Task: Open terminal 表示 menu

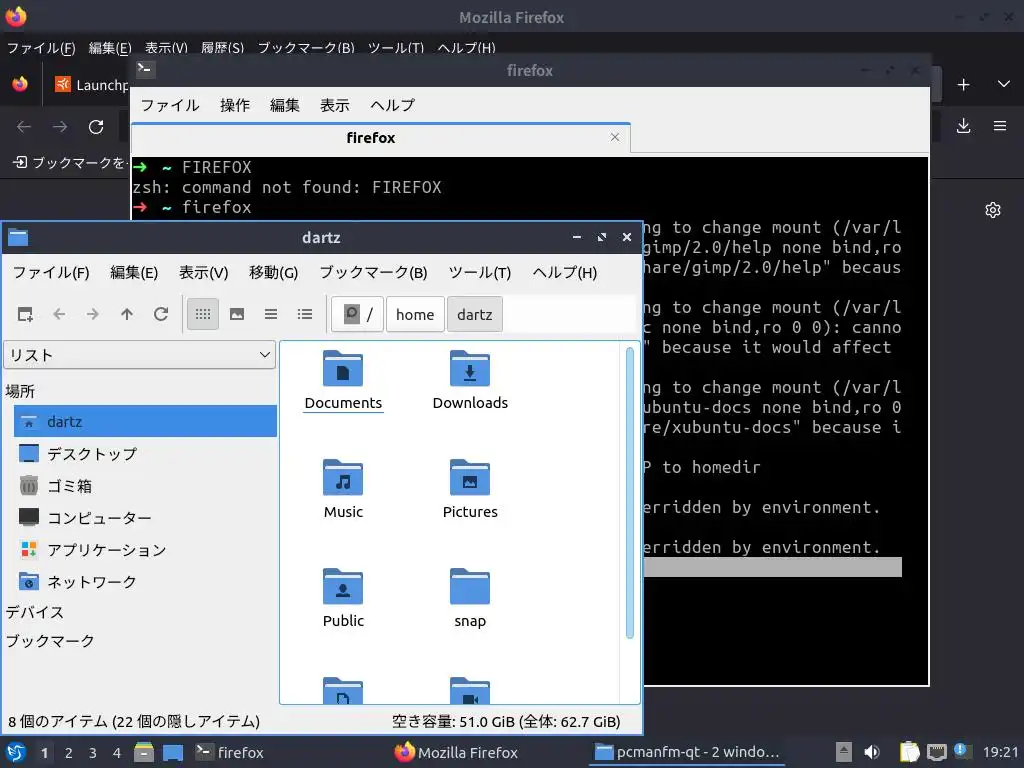Action: (334, 105)
